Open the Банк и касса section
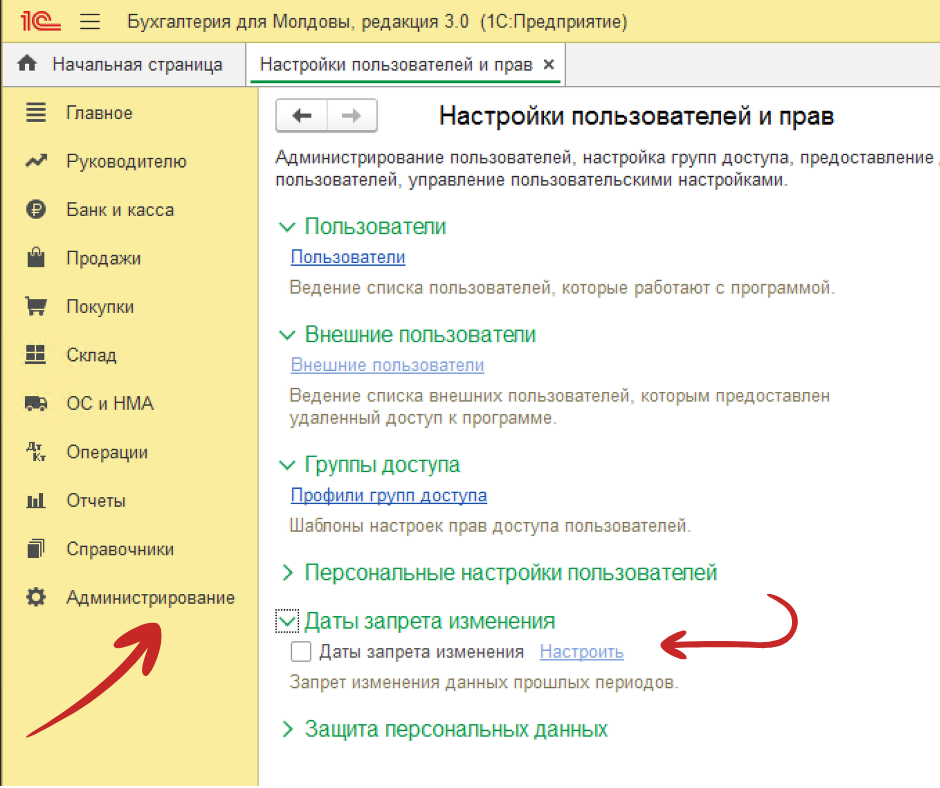The width and height of the screenshot is (940, 788). click(x=106, y=209)
